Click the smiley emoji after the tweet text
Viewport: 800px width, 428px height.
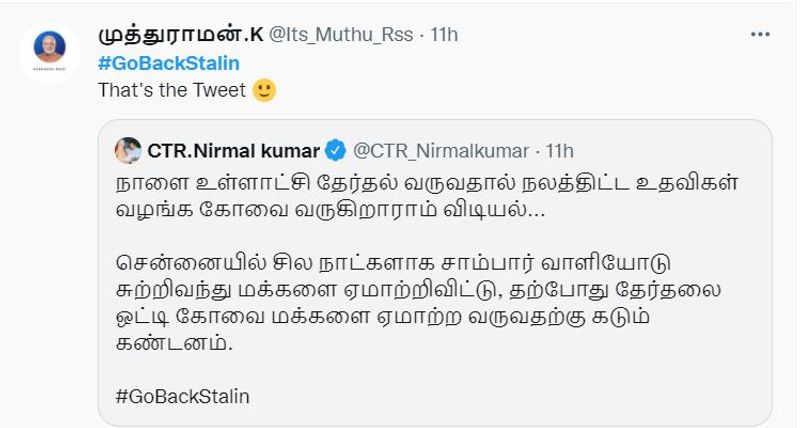pyautogui.click(x=264, y=90)
